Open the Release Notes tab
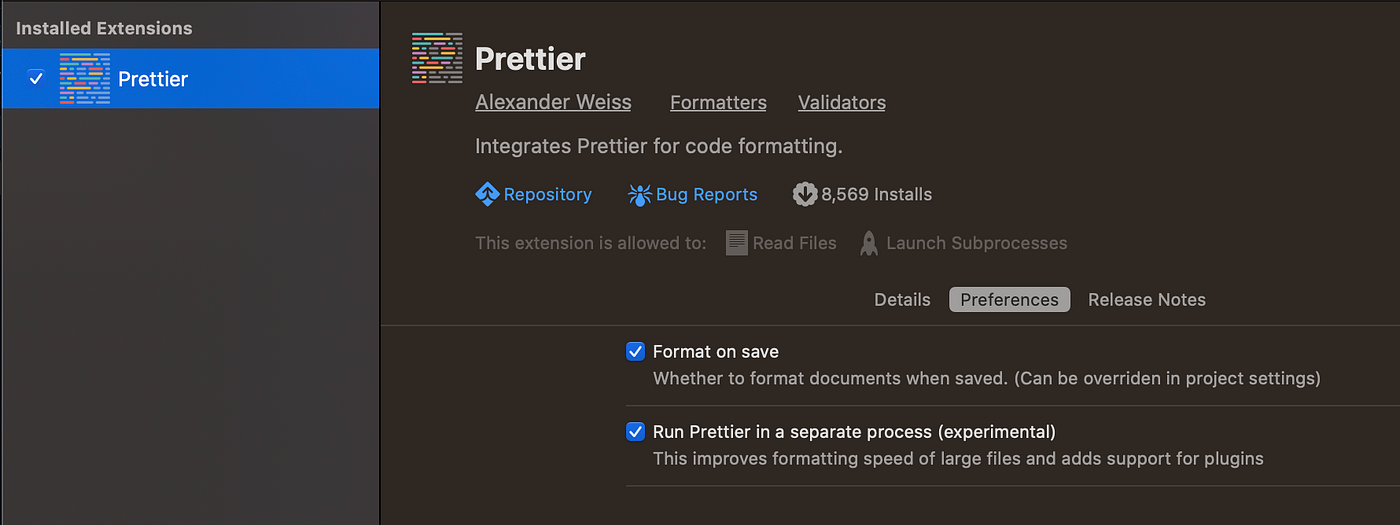This screenshot has width=1400, height=525. click(x=1147, y=300)
